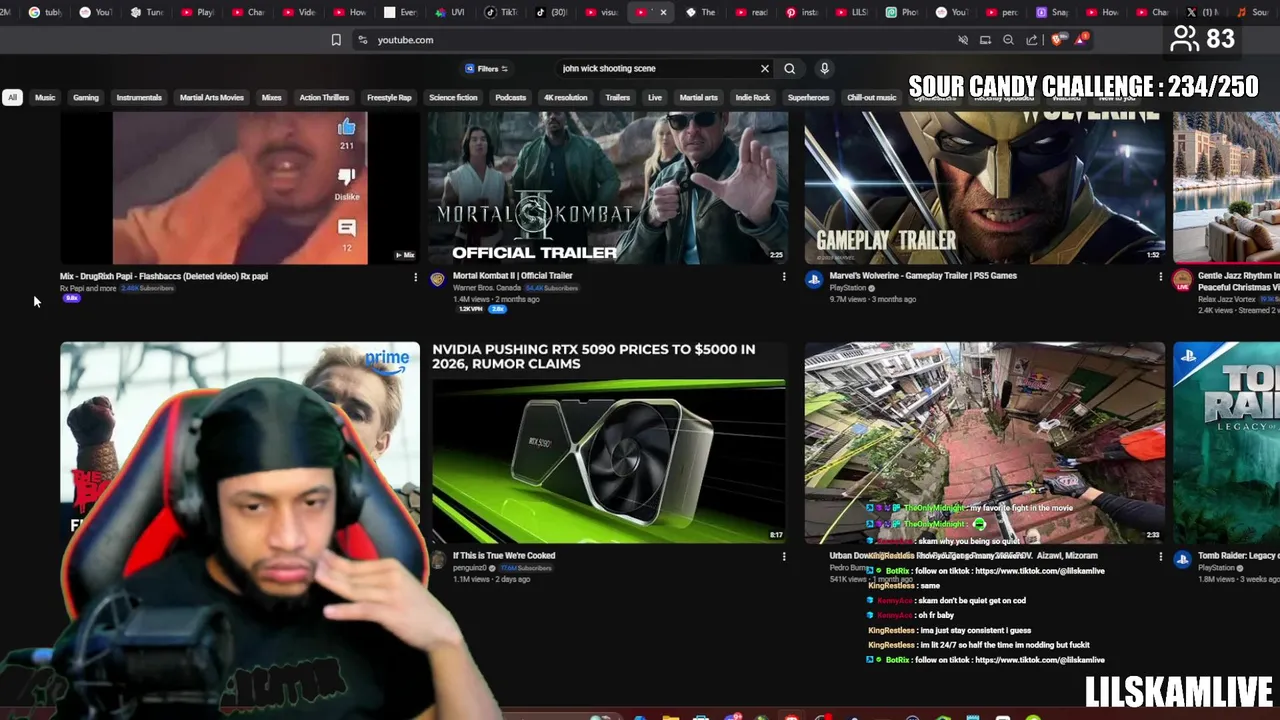Click Warner Bros. Canada channel avatar
The height and width of the screenshot is (720, 1280).
[437, 280]
